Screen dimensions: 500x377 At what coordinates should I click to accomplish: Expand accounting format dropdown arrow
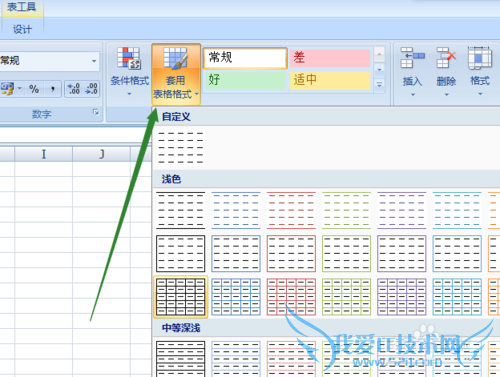(20, 89)
